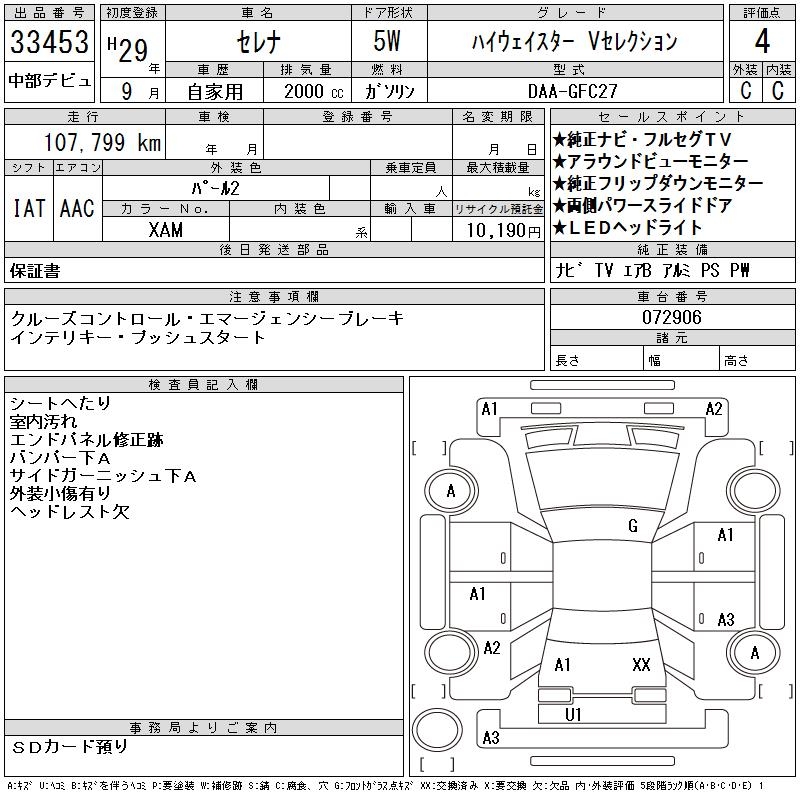The height and width of the screenshot is (800, 800).
Task: Select inspector note 外装小傷有り
Action: [60, 493]
